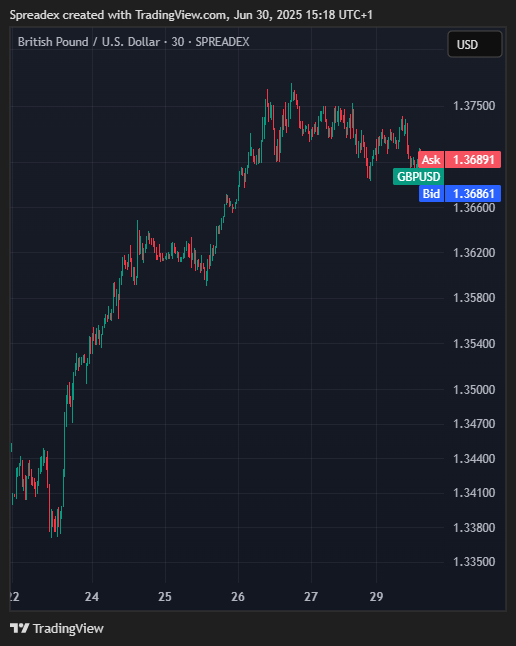Click the USD currency button
The image size is (516, 646).
point(475,44)
